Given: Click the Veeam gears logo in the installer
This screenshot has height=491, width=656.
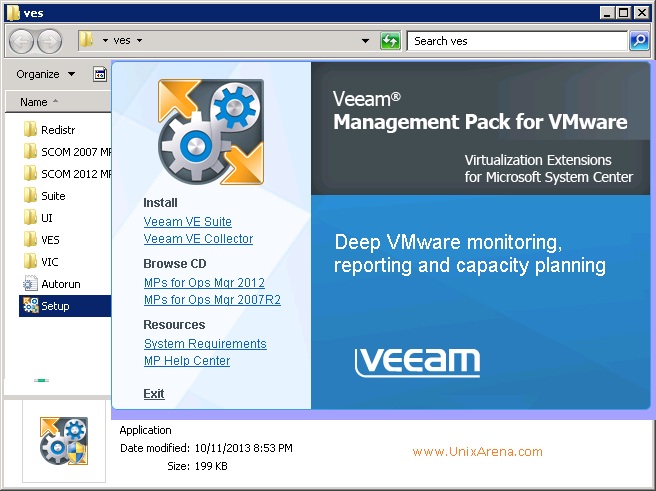Looking at the screenshot, I should (x=211, y=132).
